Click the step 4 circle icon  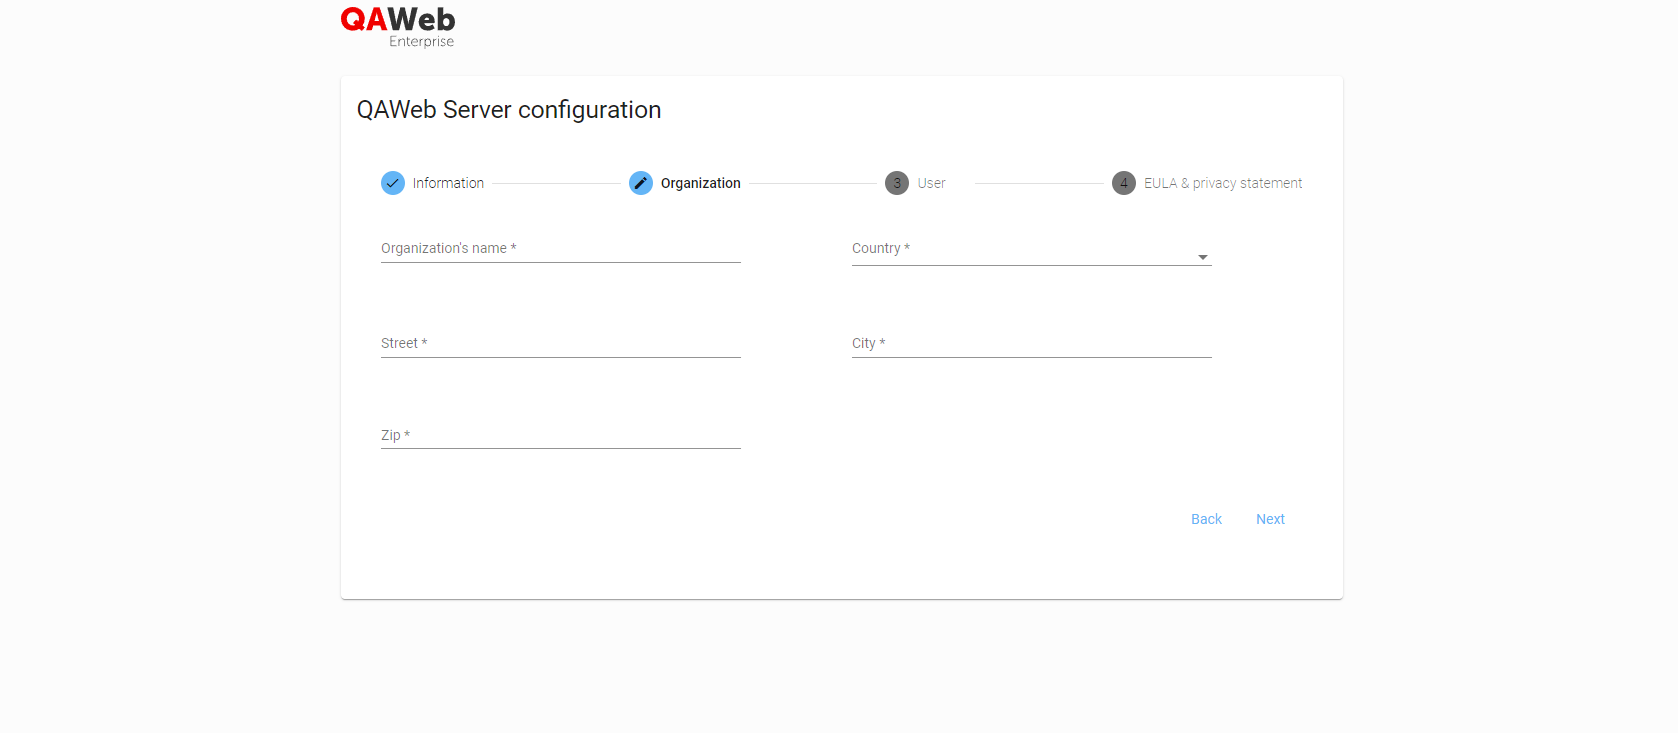click(1124, 183)
